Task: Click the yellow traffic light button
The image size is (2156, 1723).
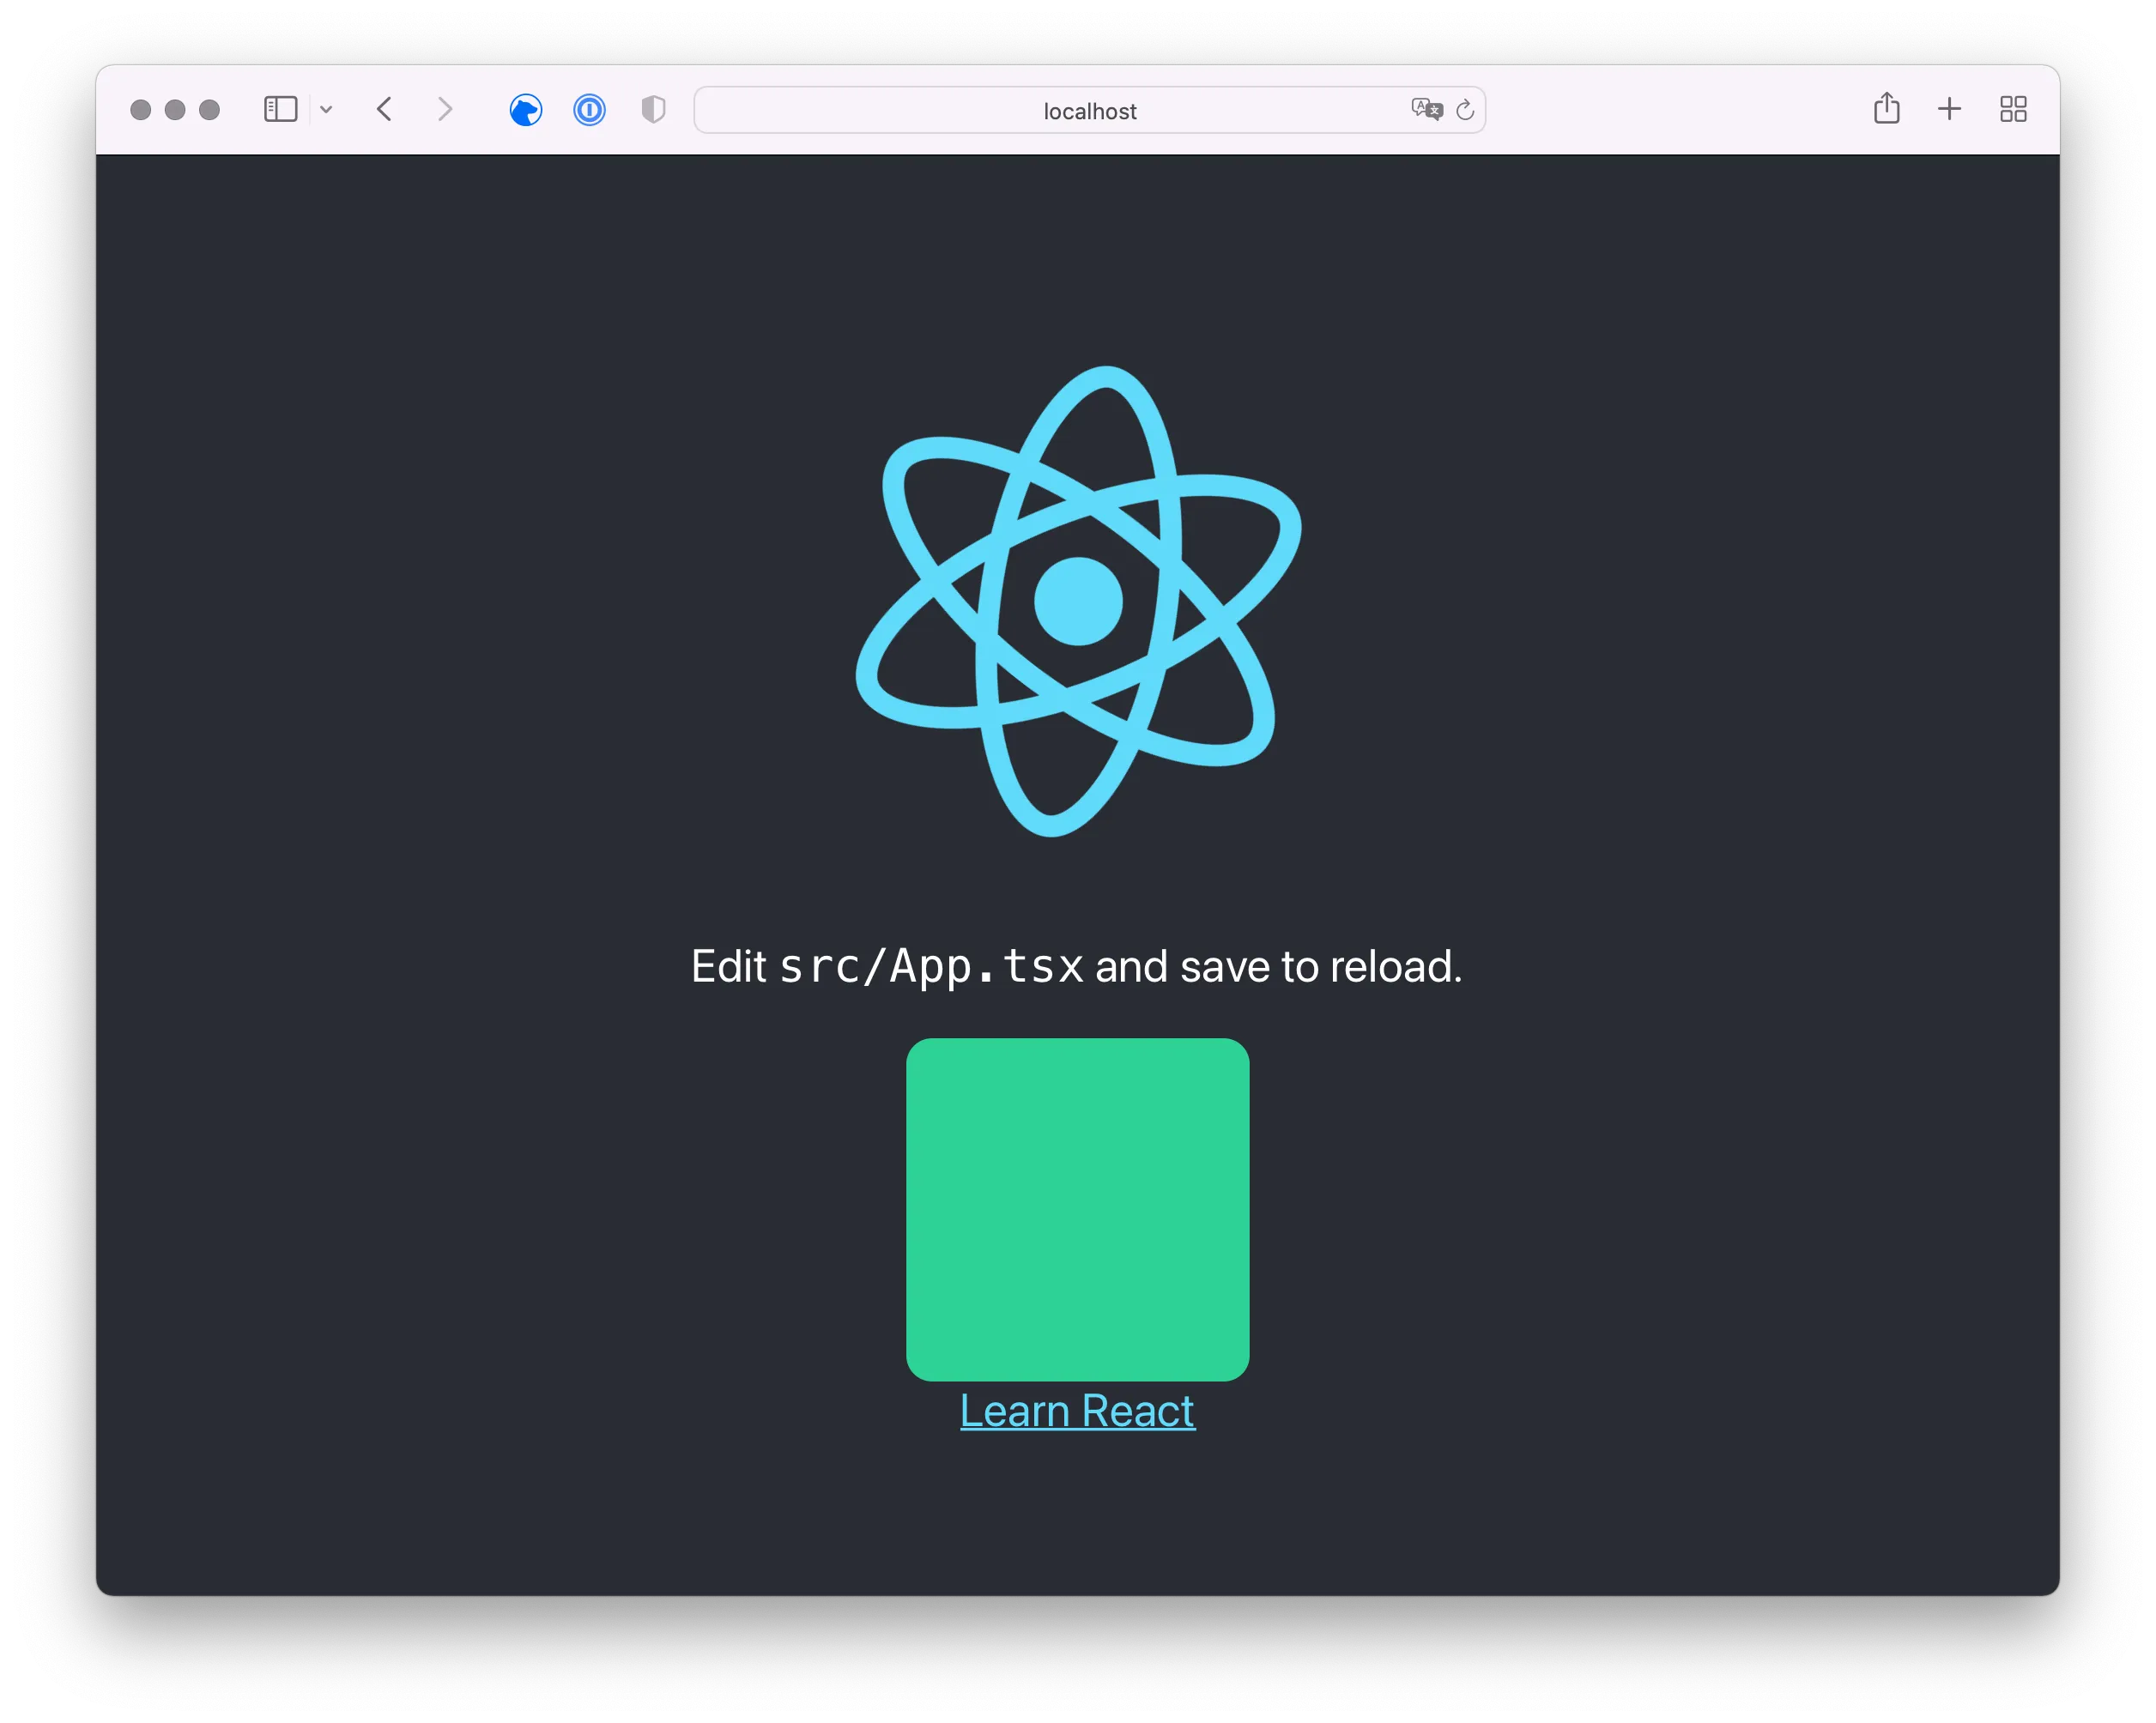Action: [174, 110]
